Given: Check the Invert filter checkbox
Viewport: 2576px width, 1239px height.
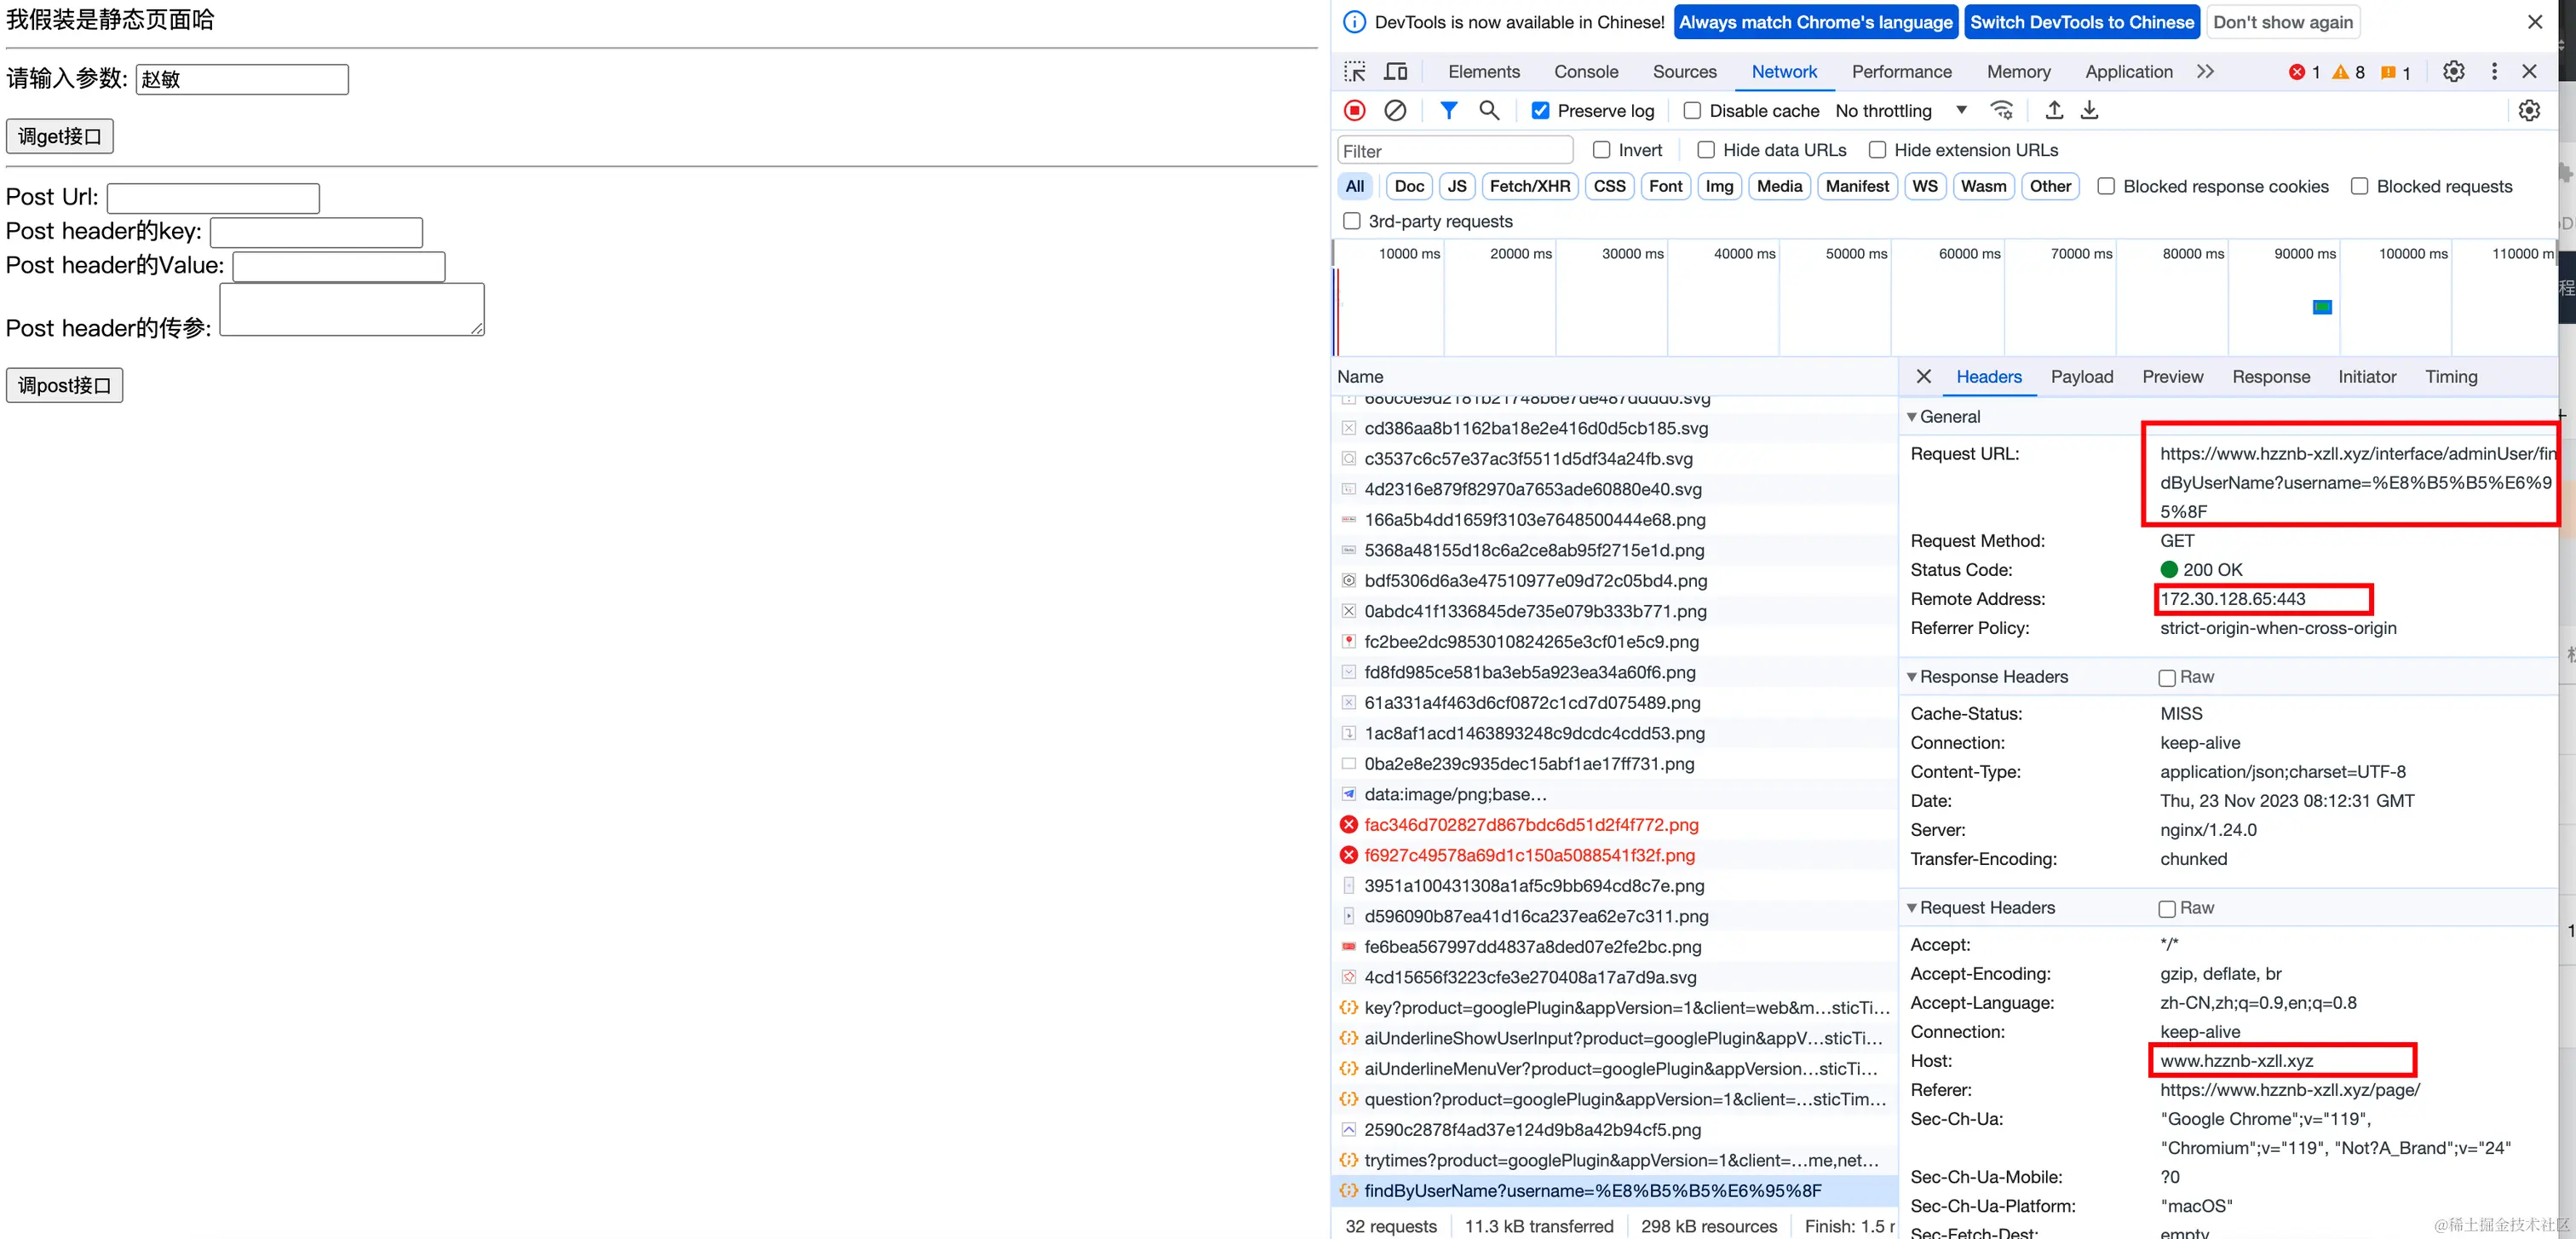Looking at the screenshot, I should pos(1601,150).
